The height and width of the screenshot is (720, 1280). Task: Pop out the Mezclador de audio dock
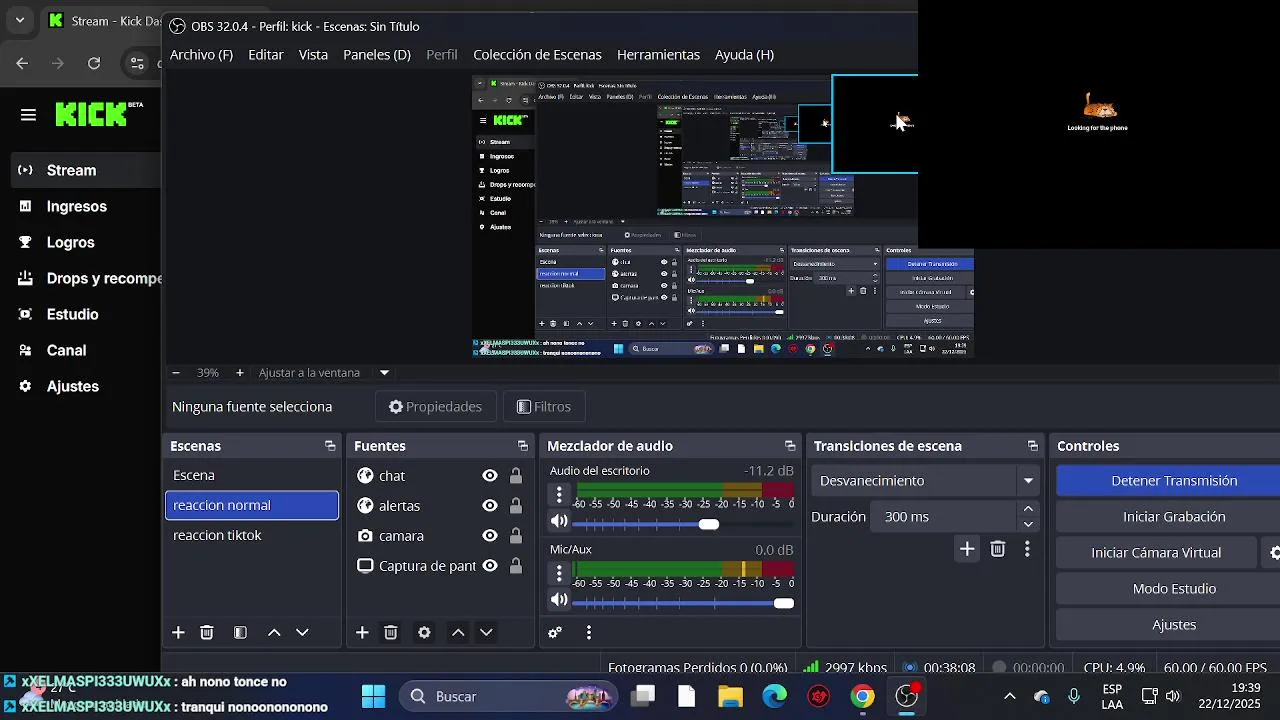click(x=790, y=446)
